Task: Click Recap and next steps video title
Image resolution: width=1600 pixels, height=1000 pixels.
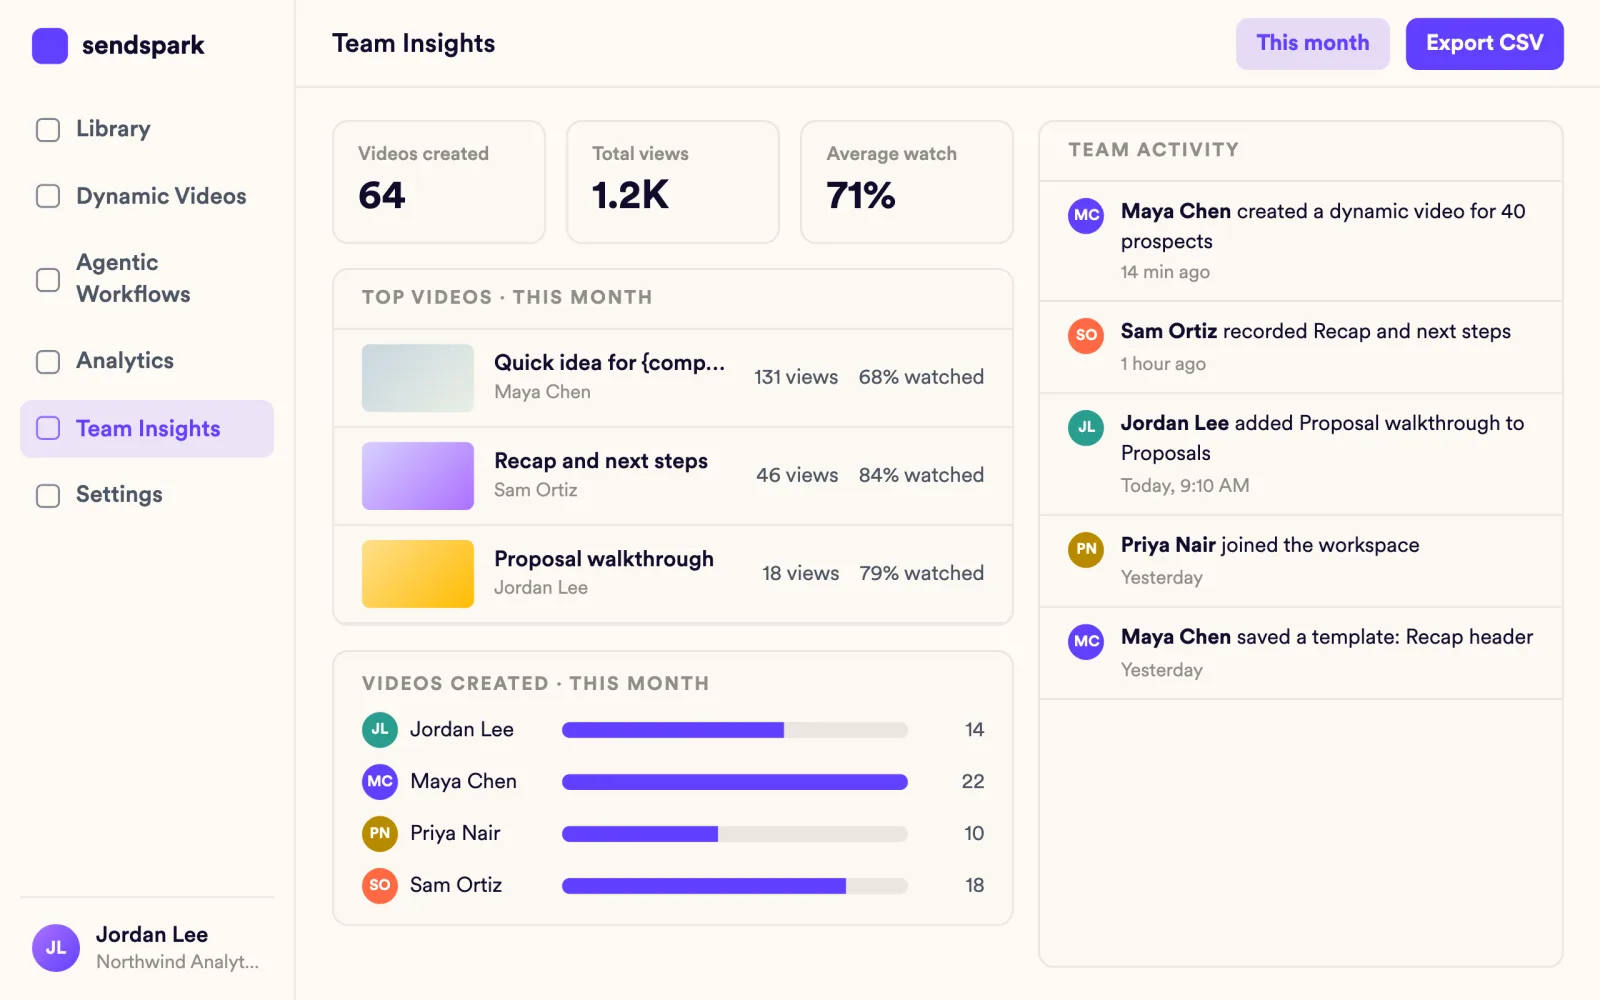Action: [601, 461]
